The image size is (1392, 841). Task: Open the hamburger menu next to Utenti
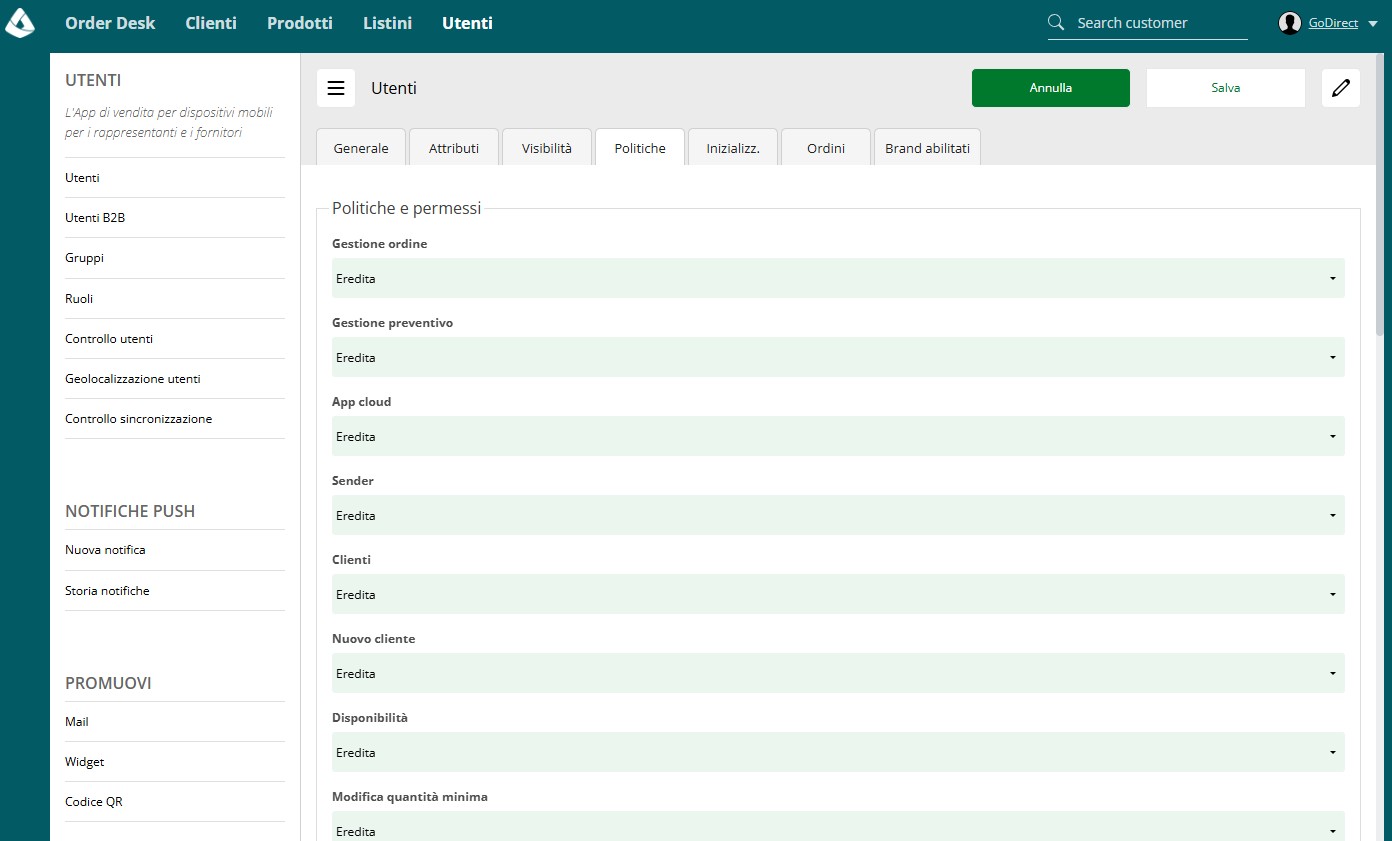click(336, 88)
